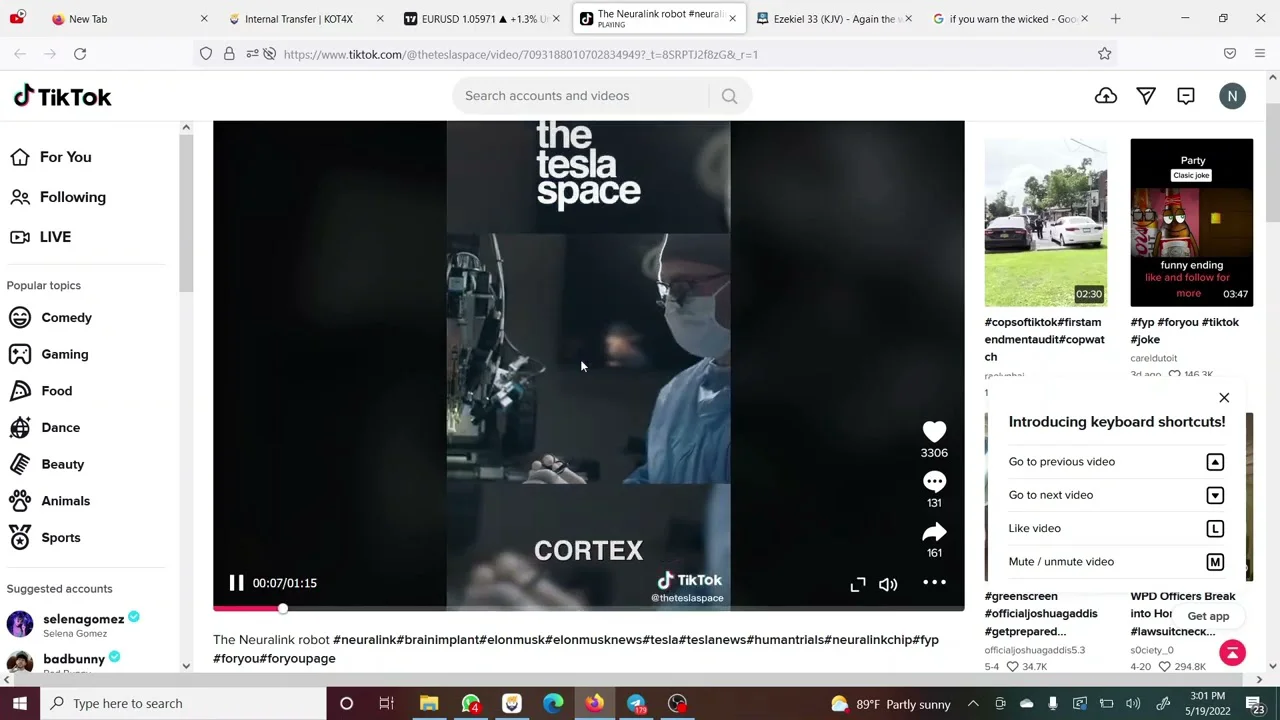This screenshot has height=720, width=1280.
Task: Click the site security padlock icon
Action: pyautogui.click(x=229, y=54)
